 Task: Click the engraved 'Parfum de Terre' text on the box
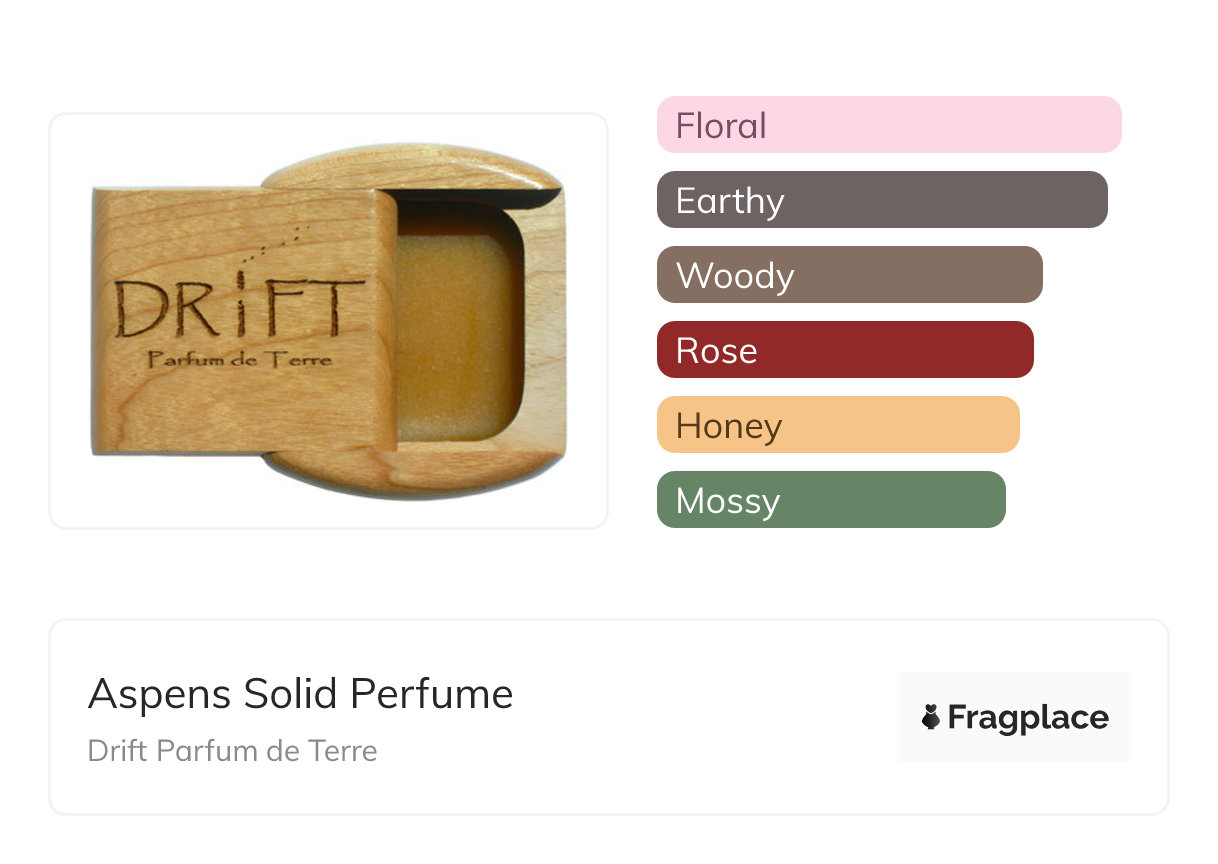tap(239, 359)
